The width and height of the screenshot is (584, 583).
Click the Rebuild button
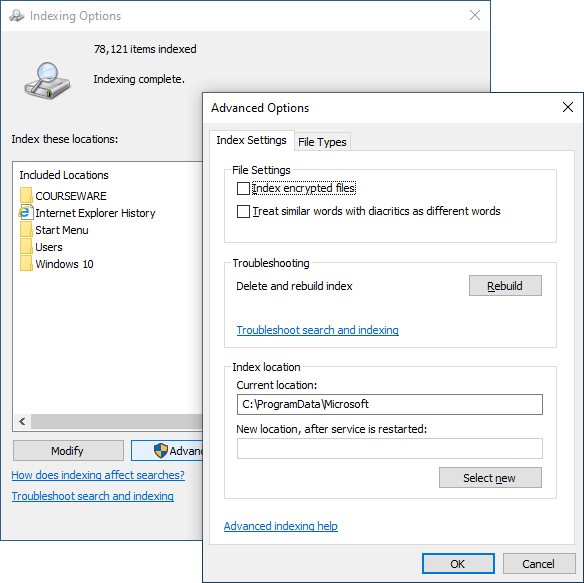point(505,286)
